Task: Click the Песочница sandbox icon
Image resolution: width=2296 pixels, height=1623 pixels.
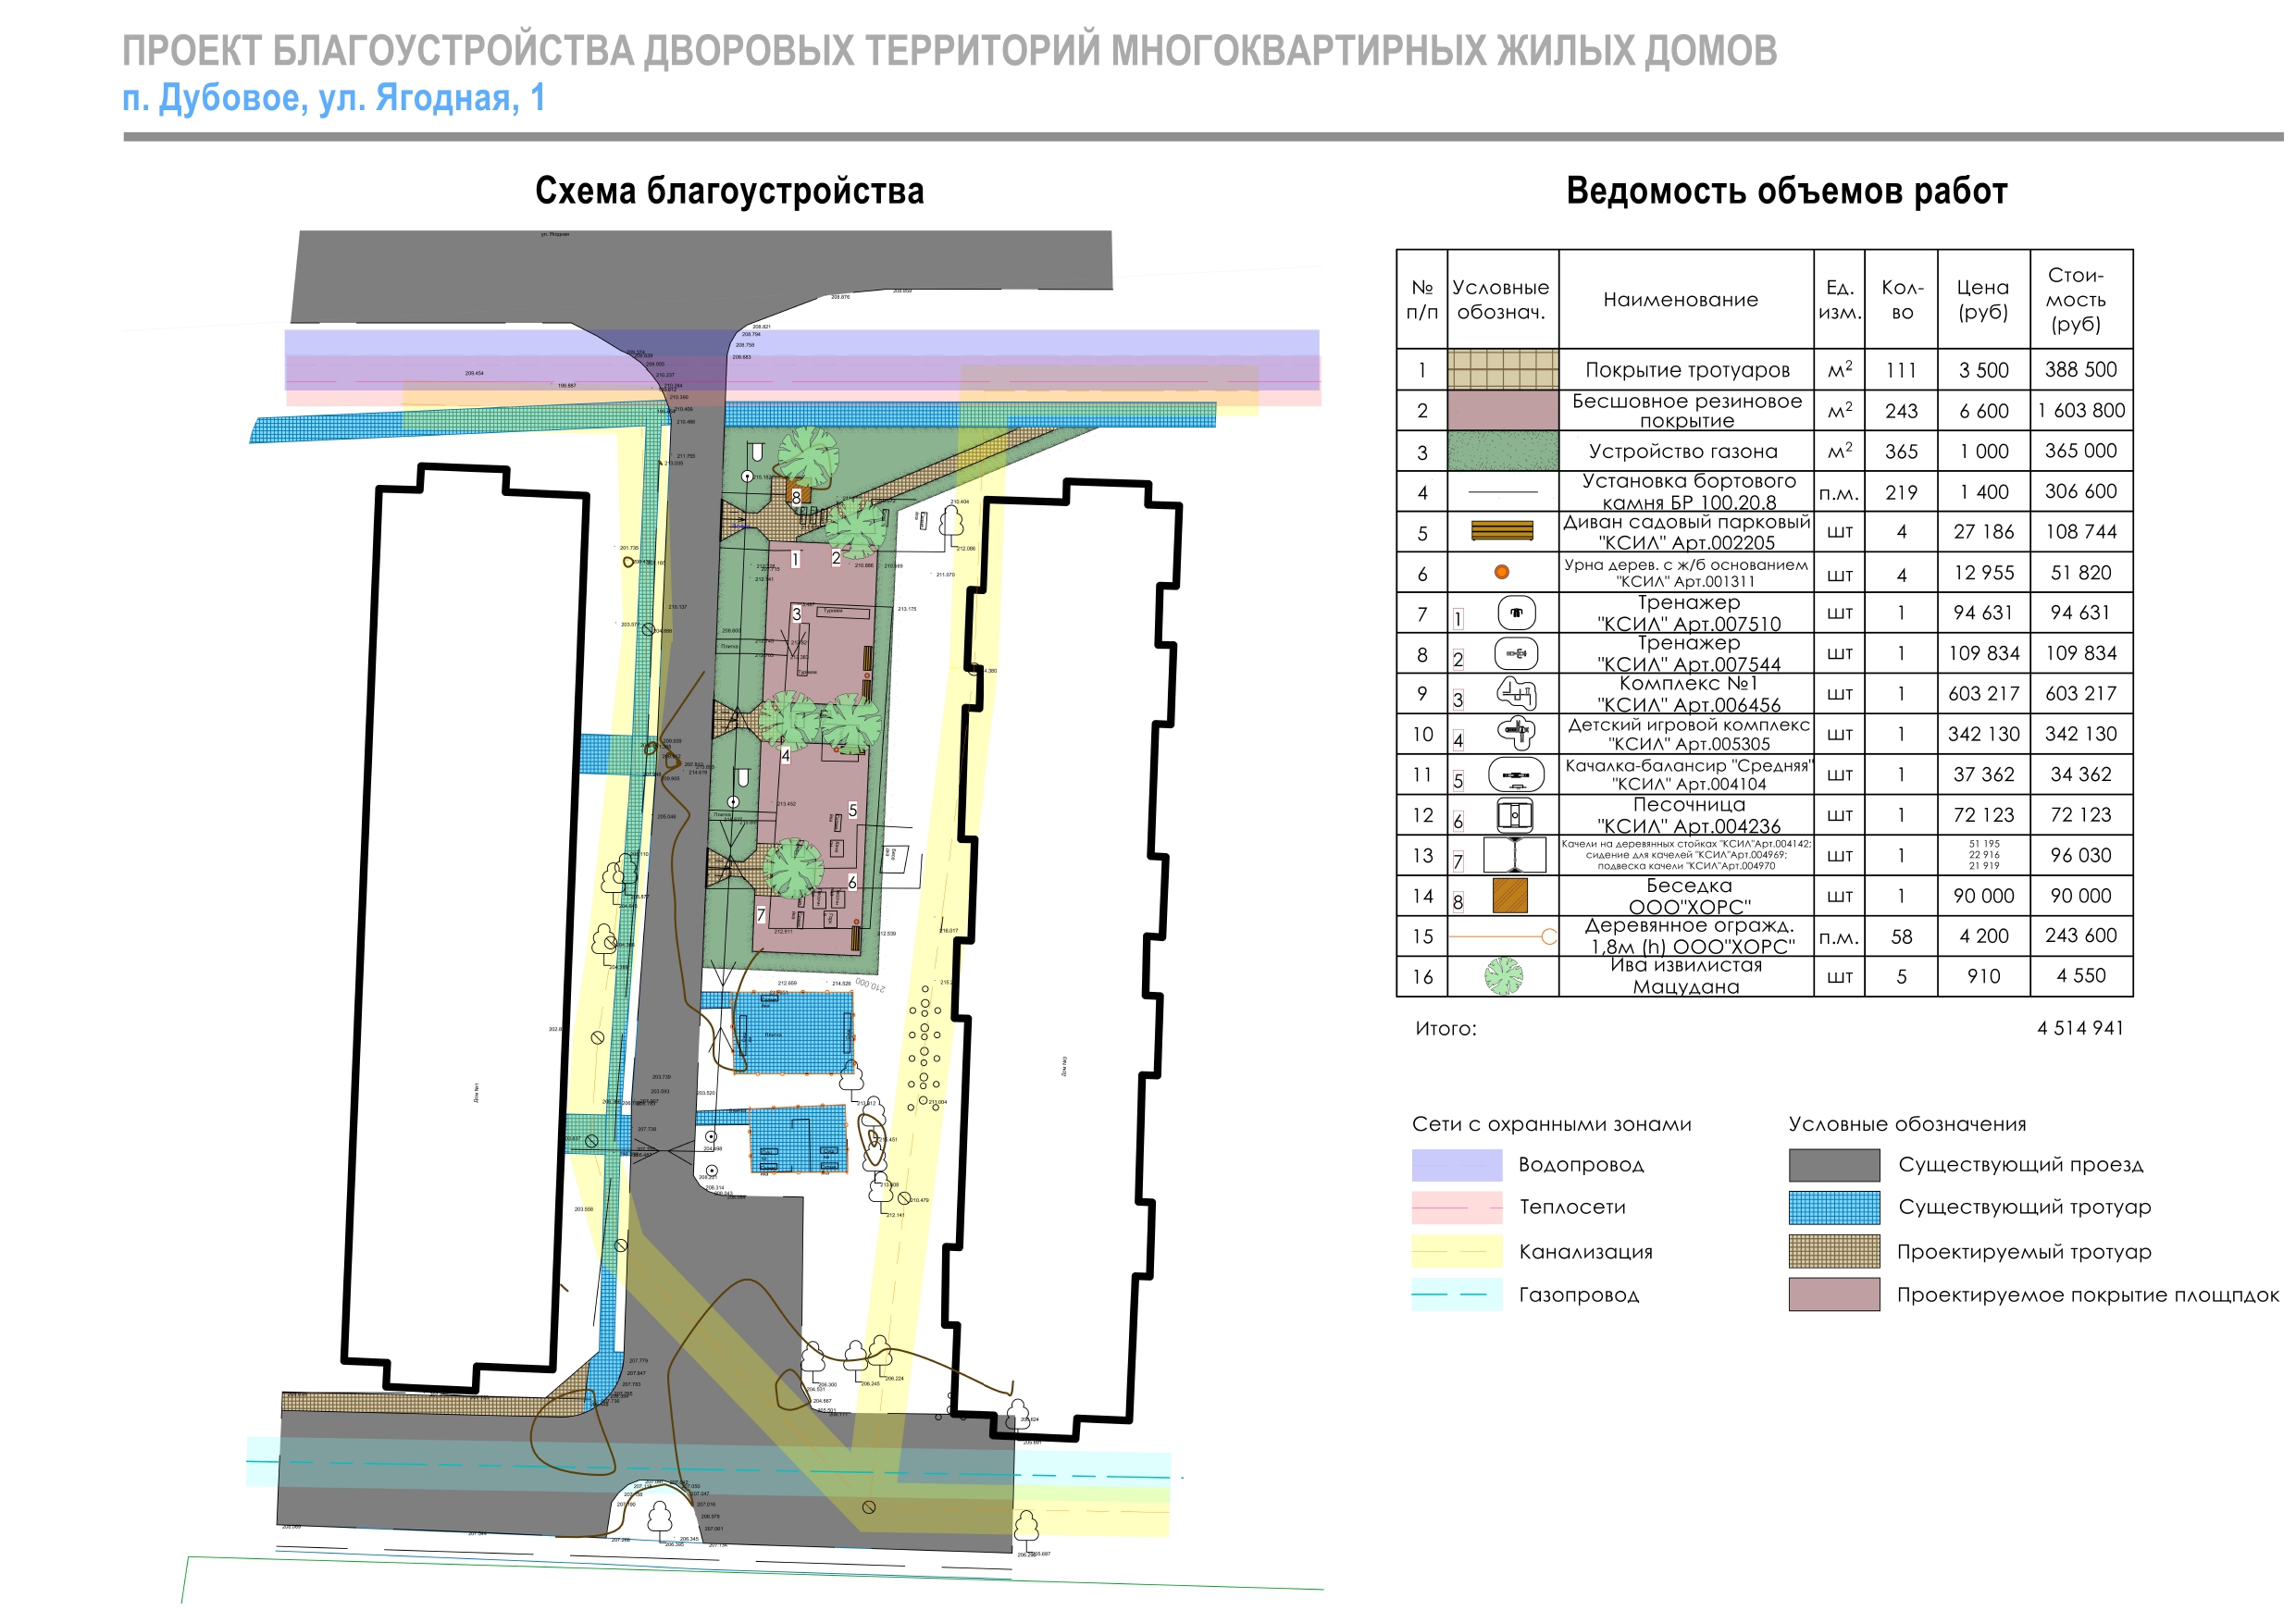Action: (x=1516, y=815)
